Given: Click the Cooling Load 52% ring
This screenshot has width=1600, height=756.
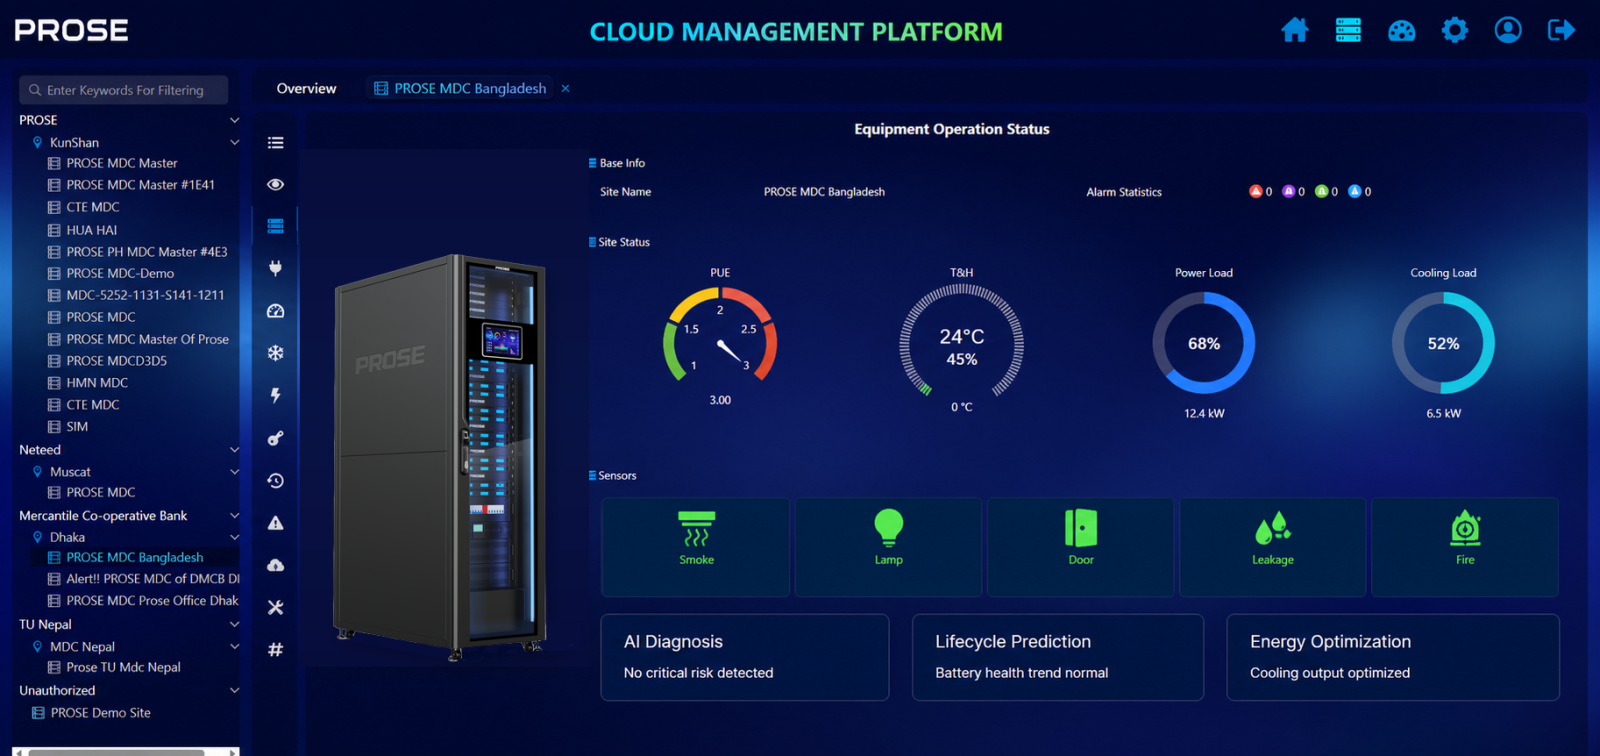Looking at the screenshot, I should point(1443,343).
